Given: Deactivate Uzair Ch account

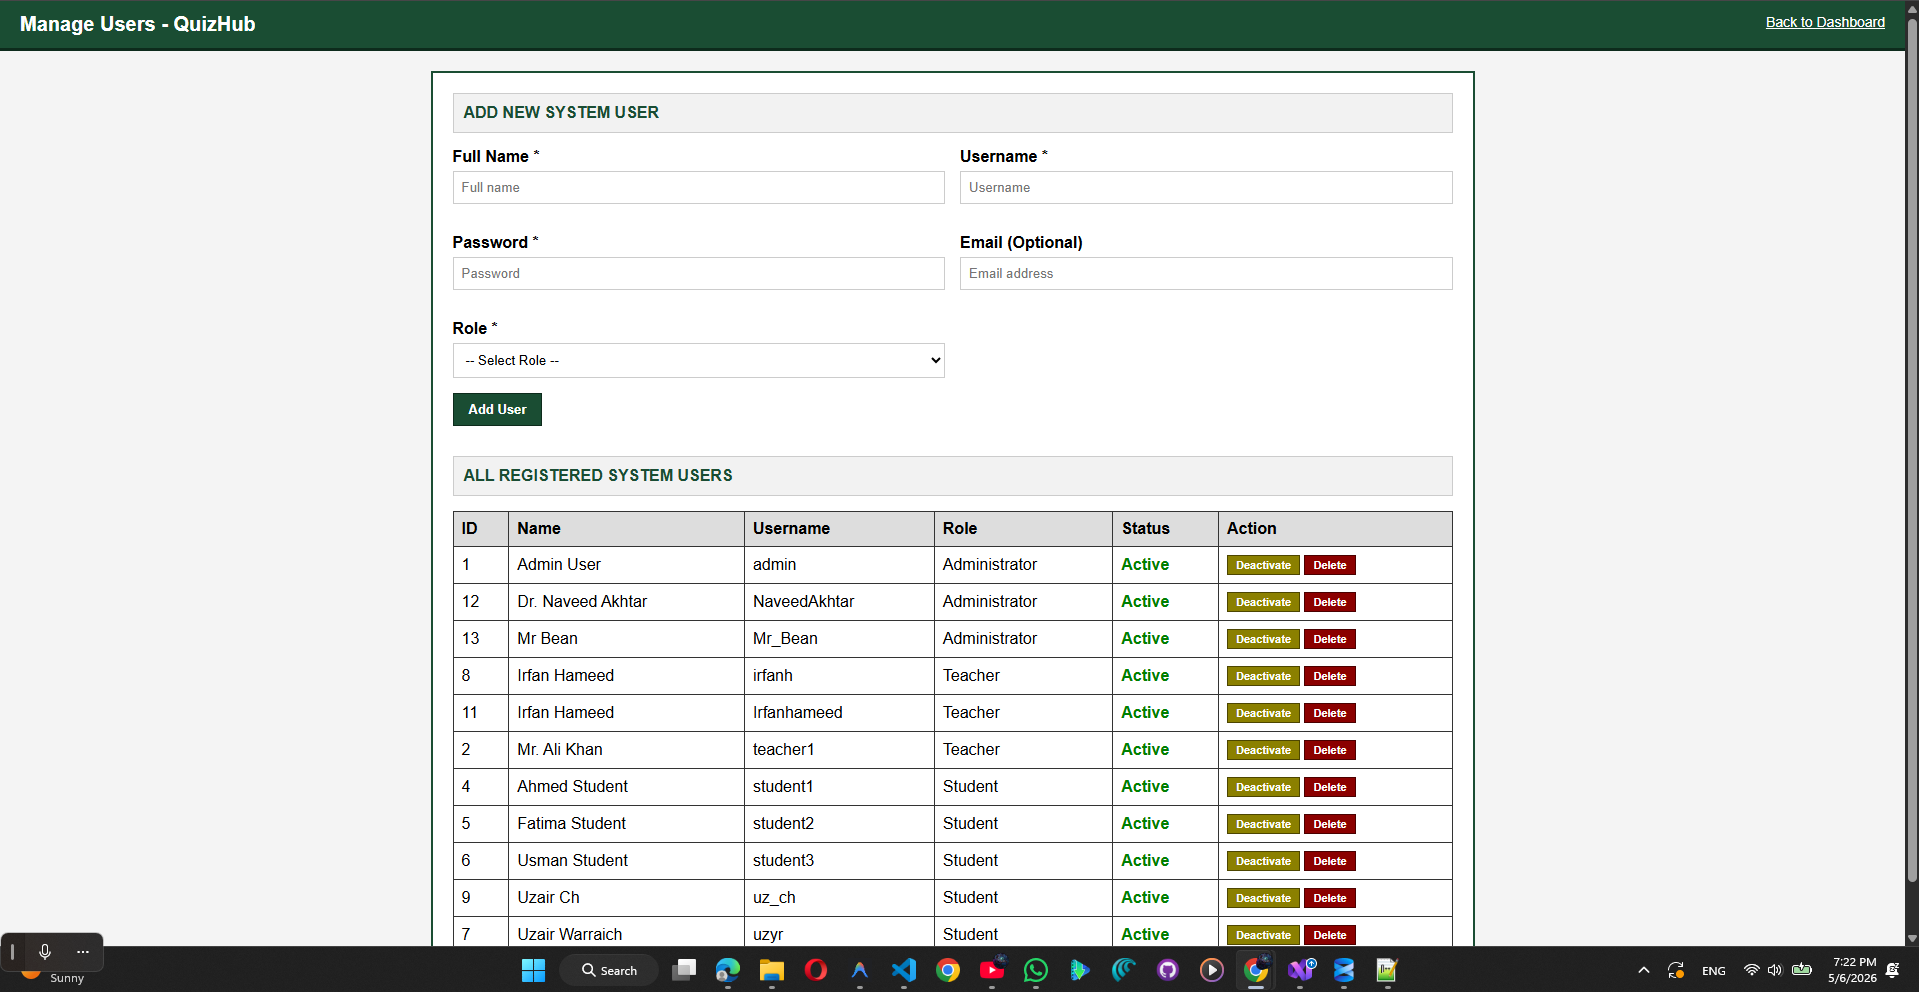Looking at the screenshot, I should click(1263, 898).
